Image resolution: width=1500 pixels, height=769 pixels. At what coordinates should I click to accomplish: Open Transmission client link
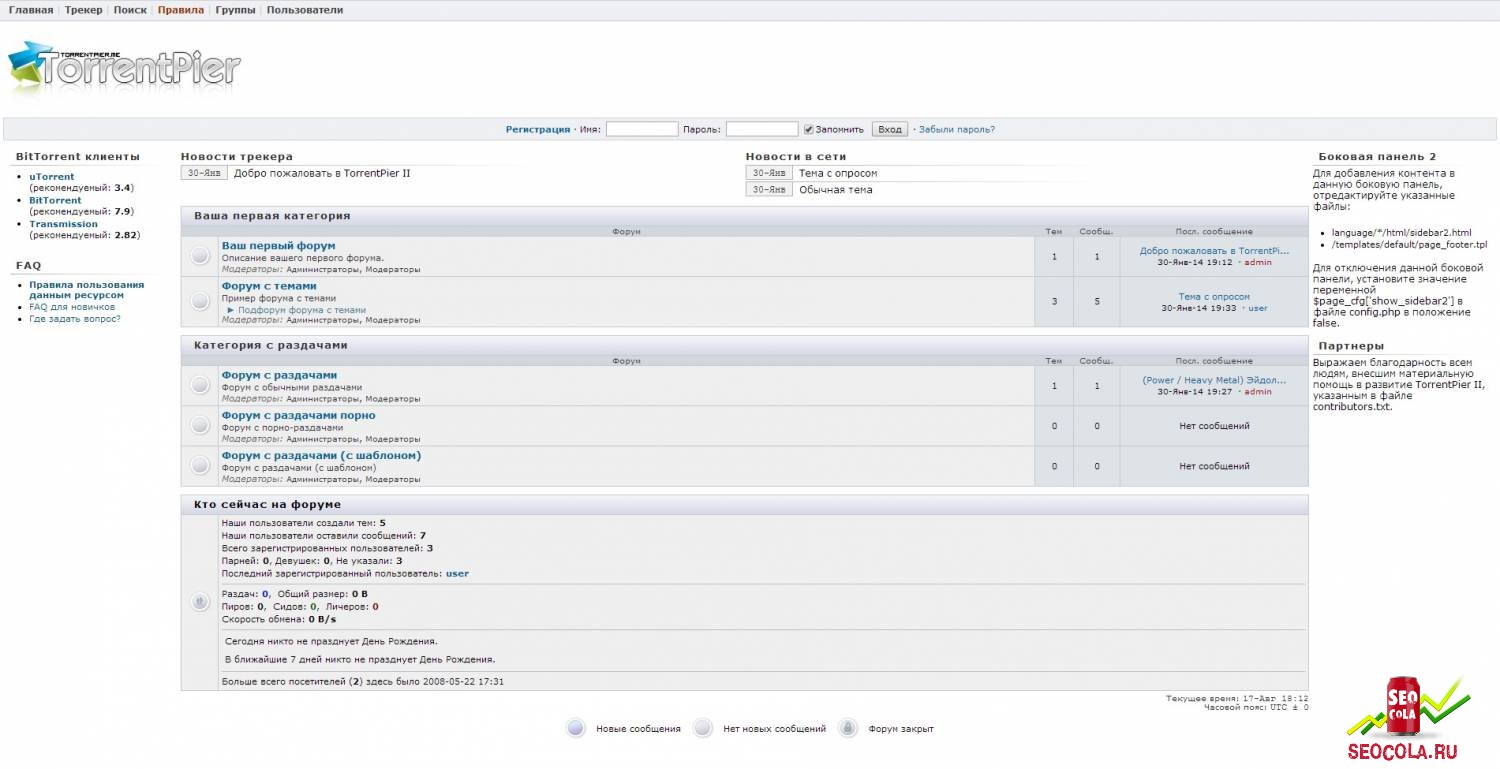[63, 224]
